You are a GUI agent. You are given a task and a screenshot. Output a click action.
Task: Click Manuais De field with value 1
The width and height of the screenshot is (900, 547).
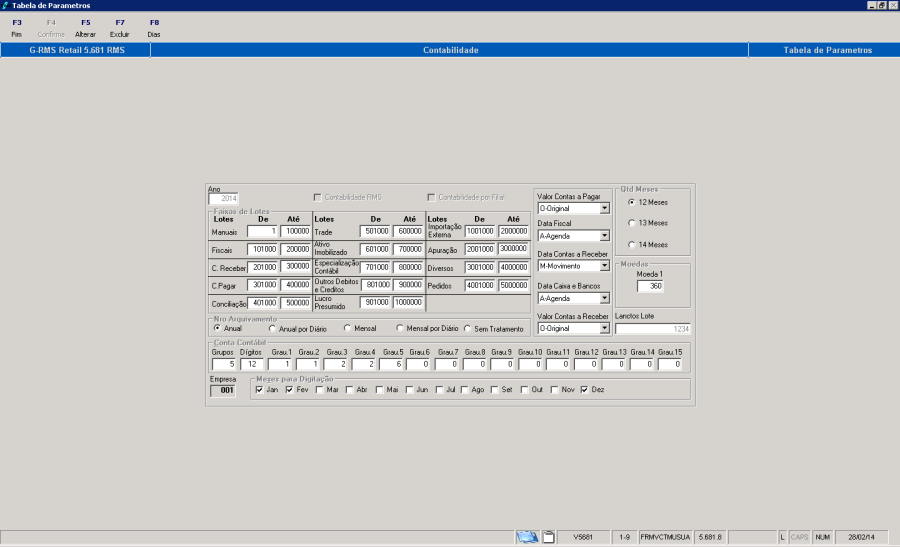coord(262,231)
